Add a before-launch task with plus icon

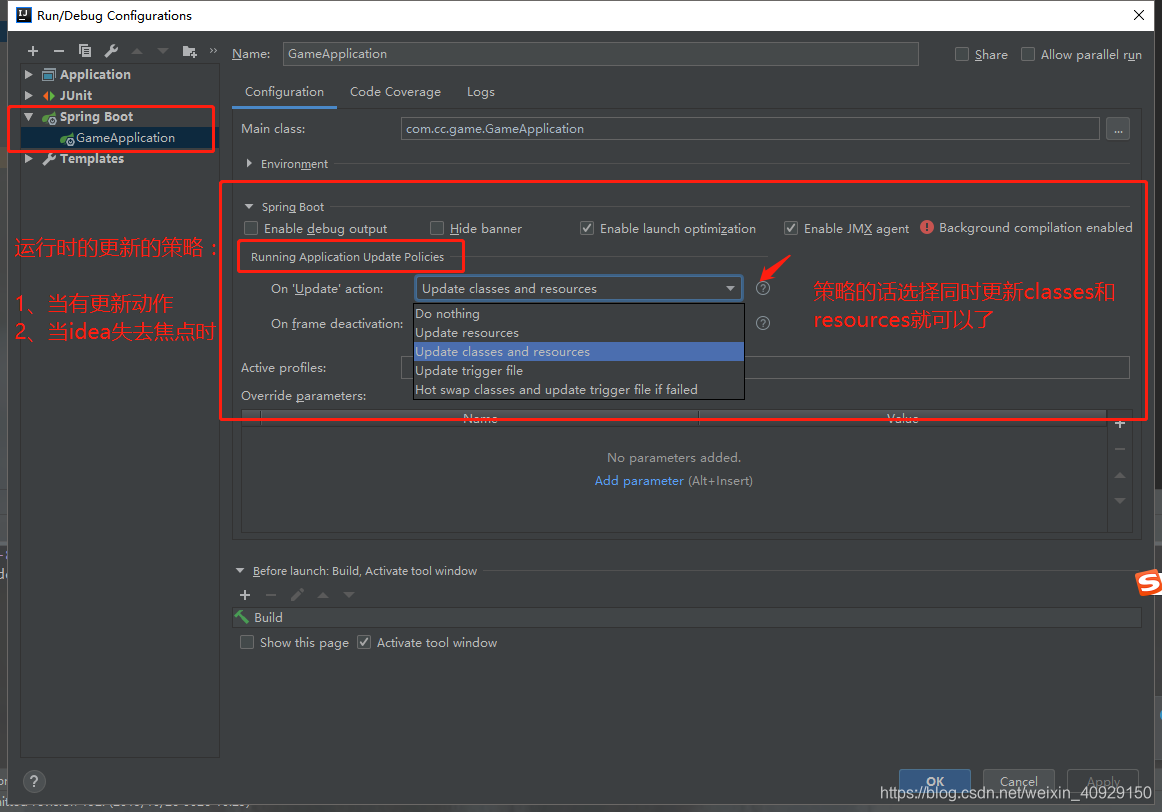[x=245, y=594]
